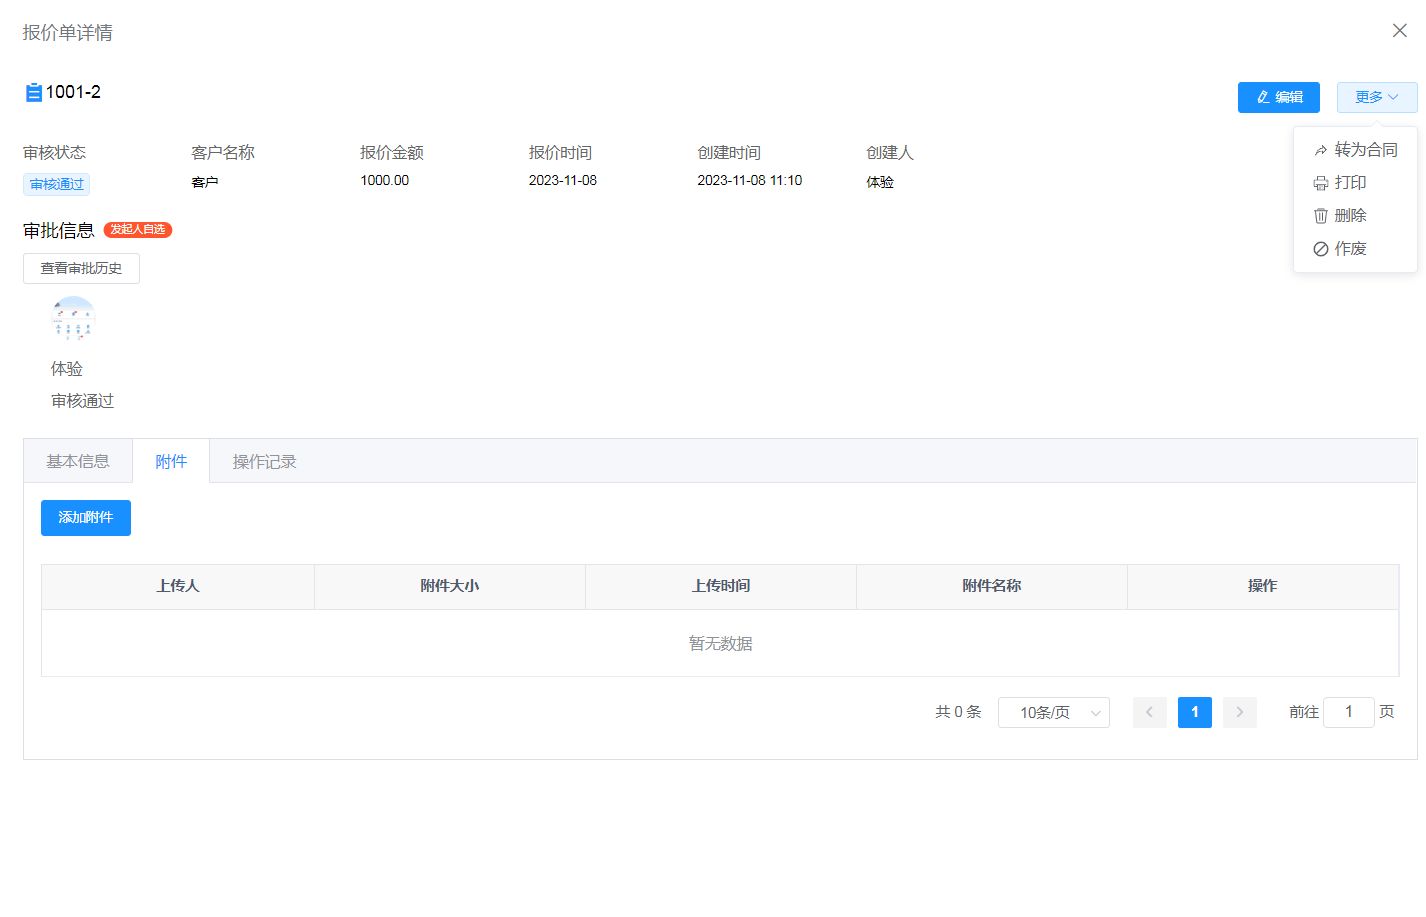1426x917 pixels.
Task: Switch to the 操作记录 tab
Action: tap(264, 461)
